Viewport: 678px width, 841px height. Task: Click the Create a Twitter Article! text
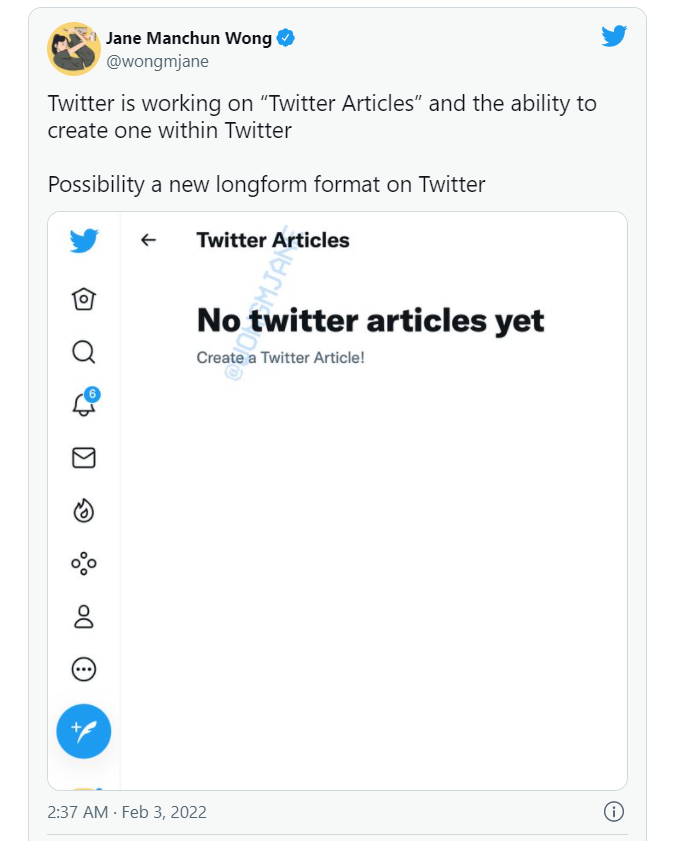click(x=281, y=357)
